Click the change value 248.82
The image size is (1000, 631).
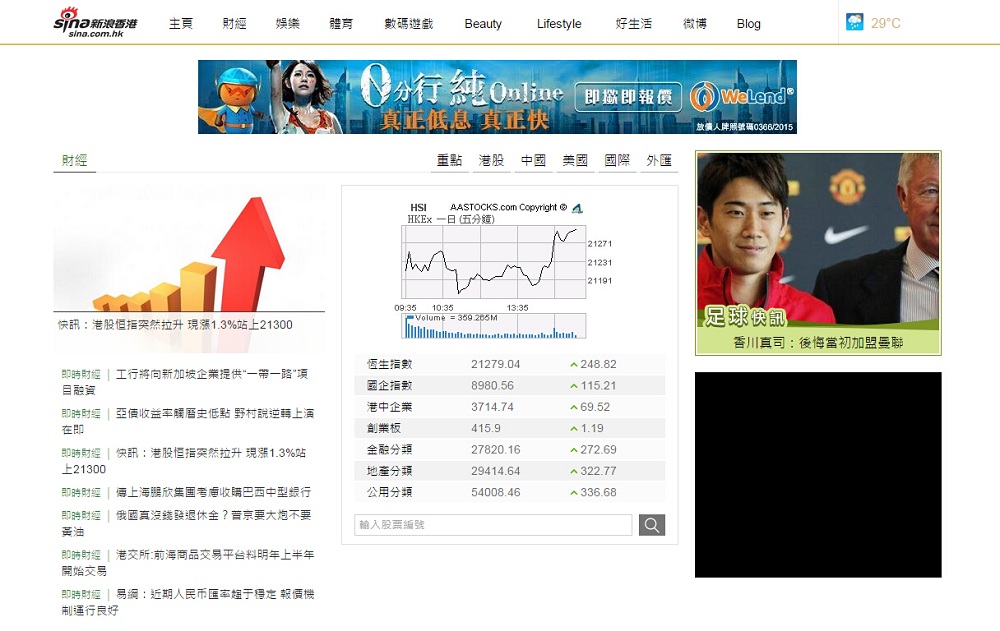click(x=598, y=364)
